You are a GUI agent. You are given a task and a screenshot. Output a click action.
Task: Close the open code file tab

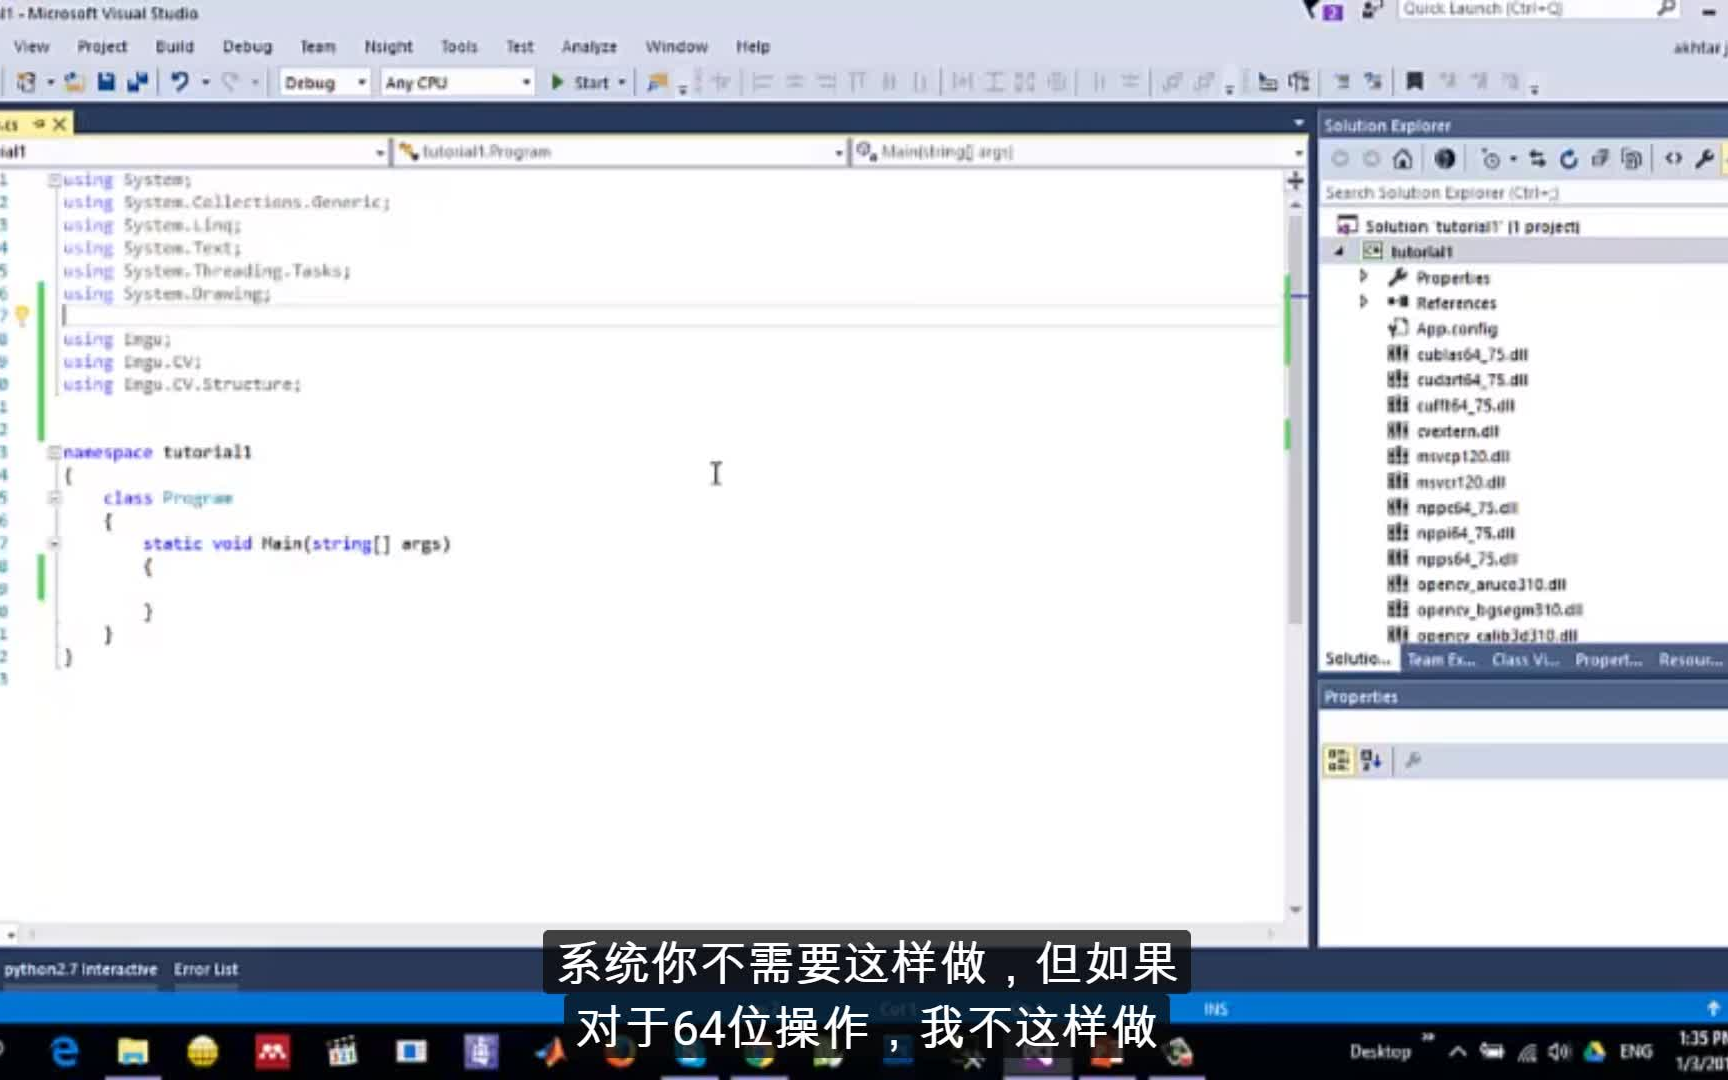(60, 124)
